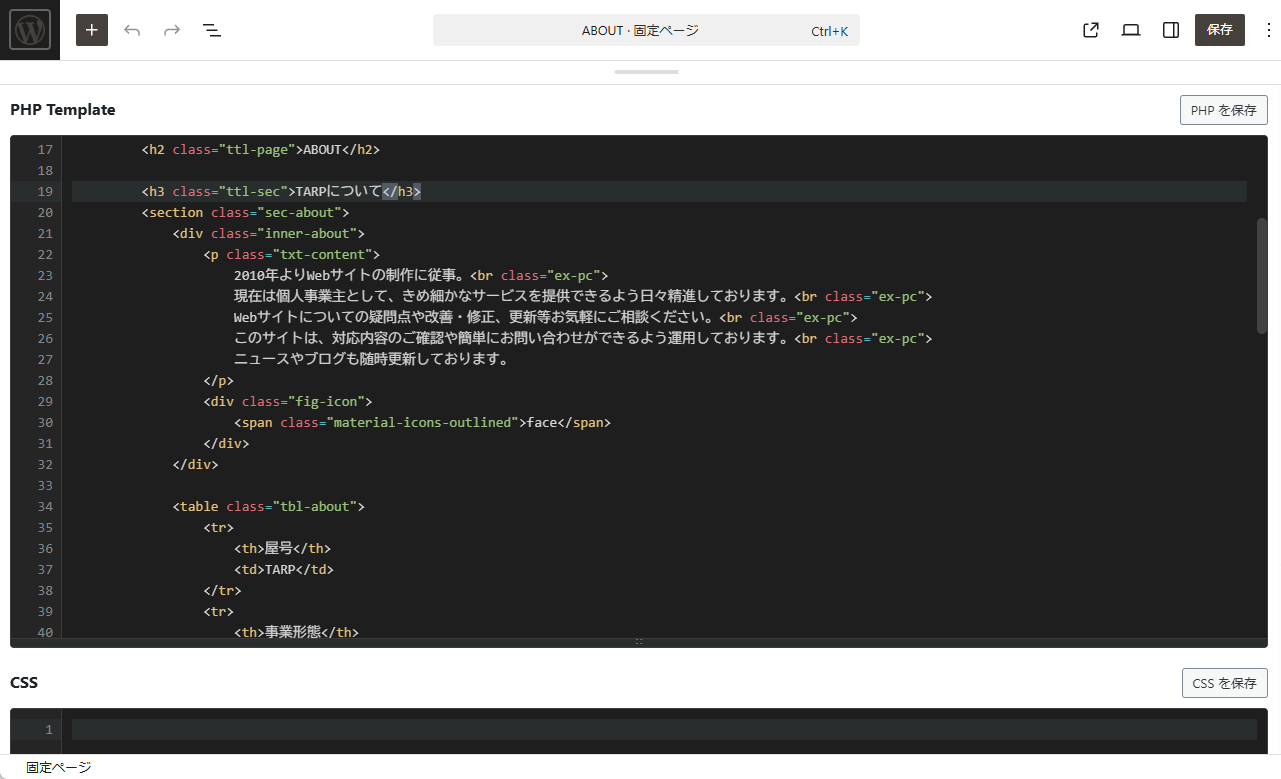Screen dimensions: 1281x779
Task: Open the document overview list icon
Action: (212, 30)
